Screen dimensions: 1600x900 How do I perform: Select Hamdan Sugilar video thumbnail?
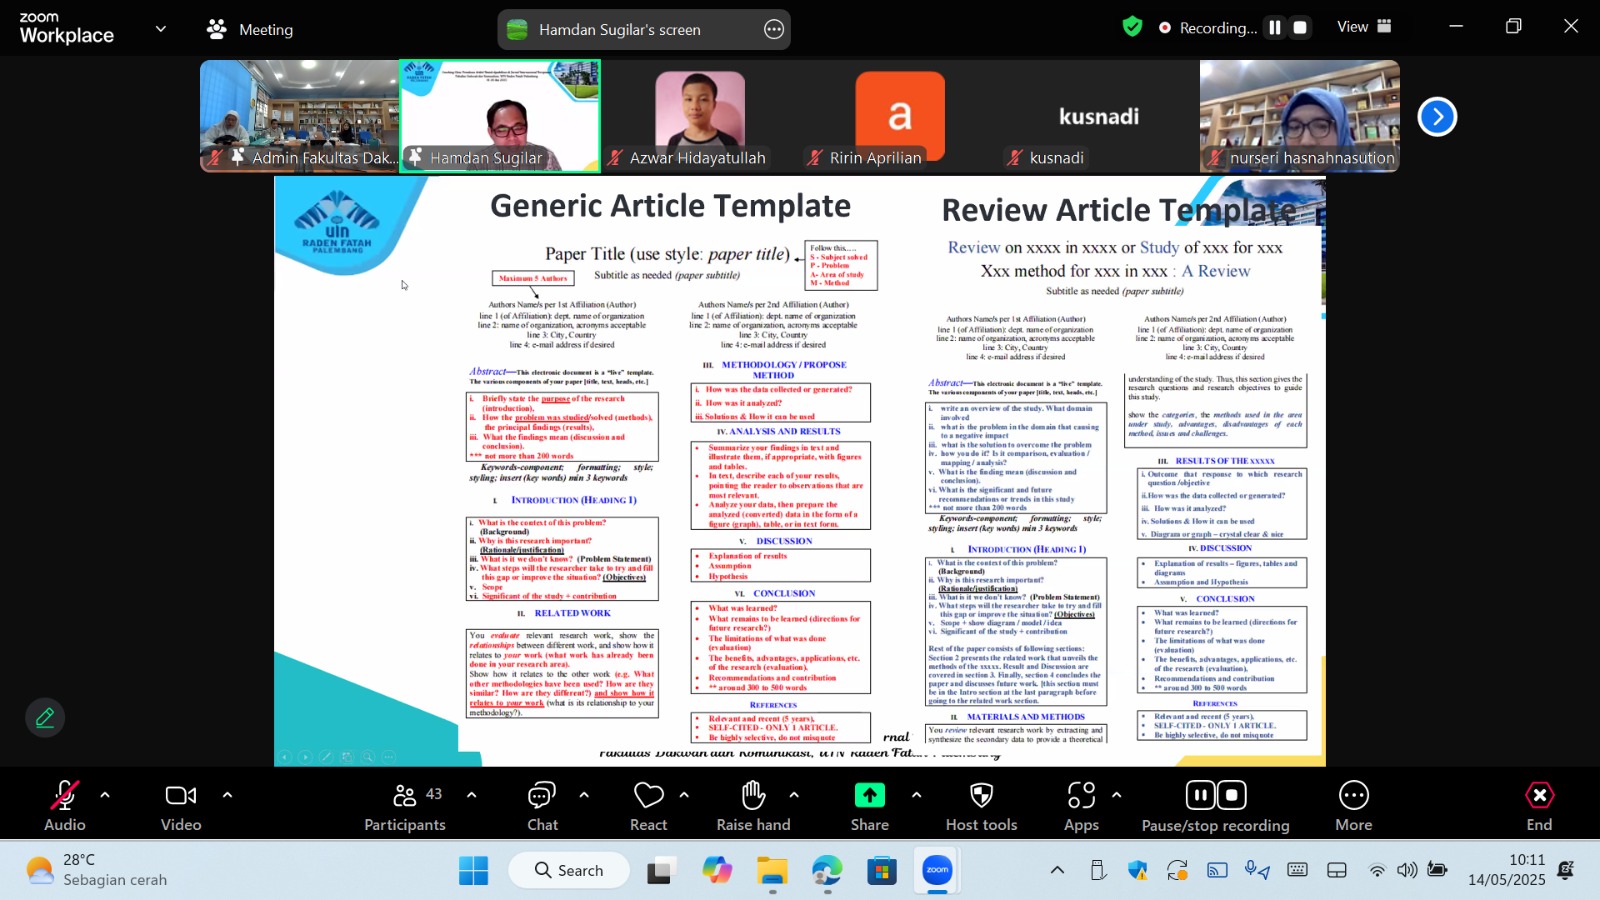click(x=500, y=116)
